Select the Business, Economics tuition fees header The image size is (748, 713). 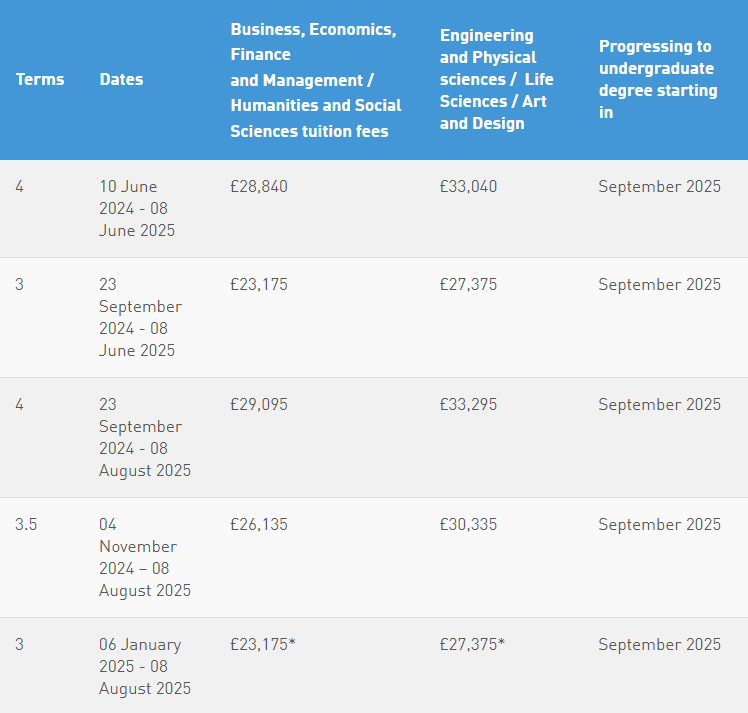tap(316, 80)
